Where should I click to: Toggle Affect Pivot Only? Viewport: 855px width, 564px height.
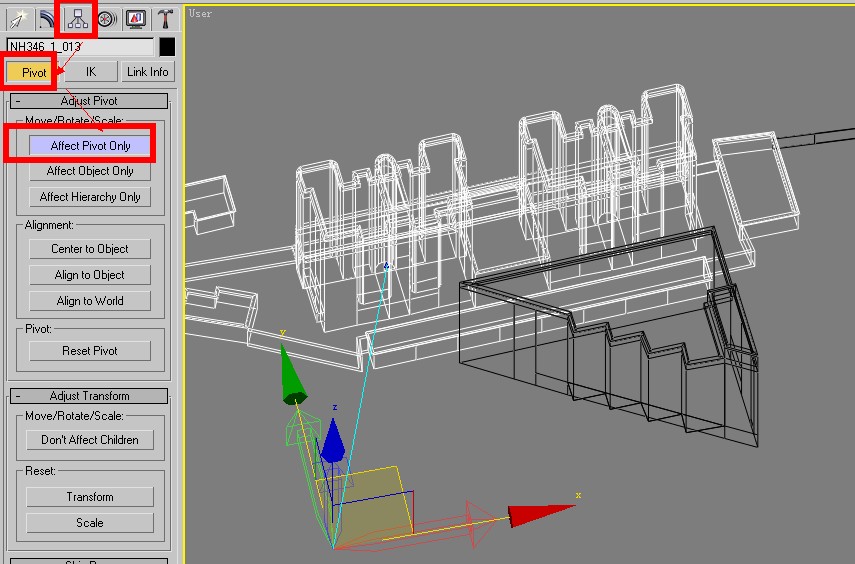(90, 146)
